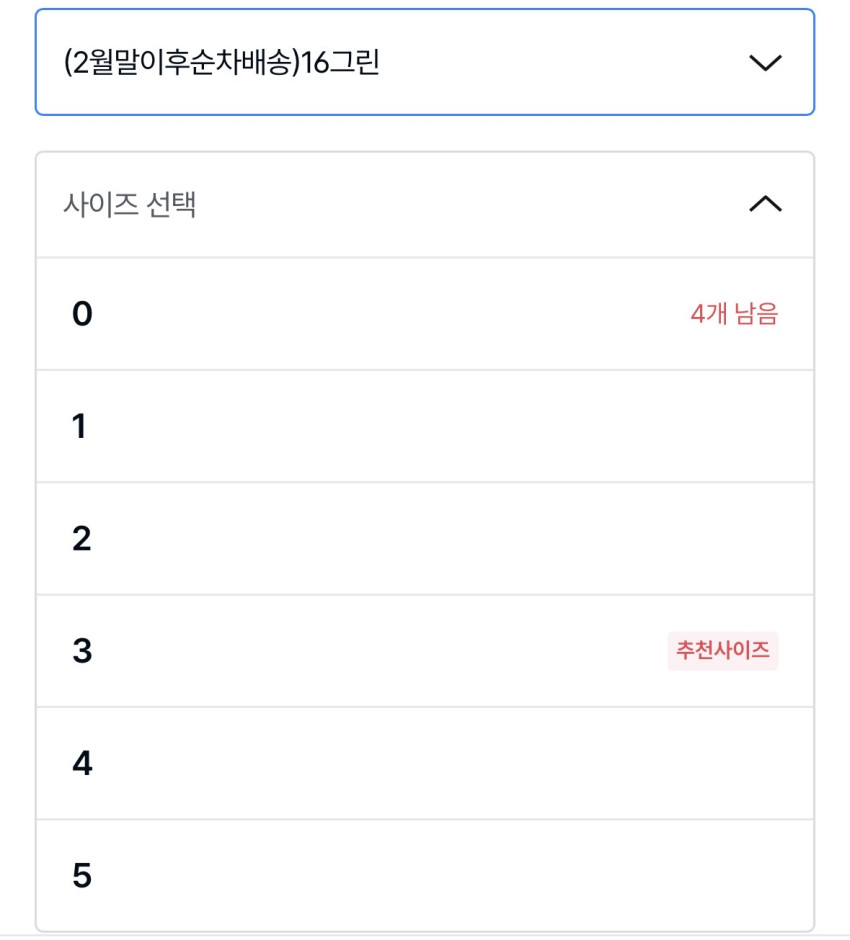
Task: Click the bold digit 4 label
Action: tap(82, 764)
